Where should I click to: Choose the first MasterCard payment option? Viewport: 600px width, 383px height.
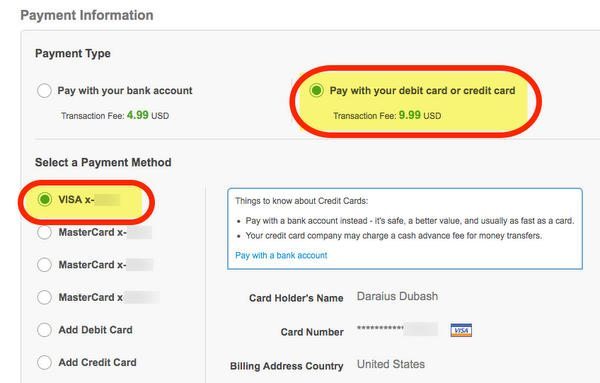44,232
